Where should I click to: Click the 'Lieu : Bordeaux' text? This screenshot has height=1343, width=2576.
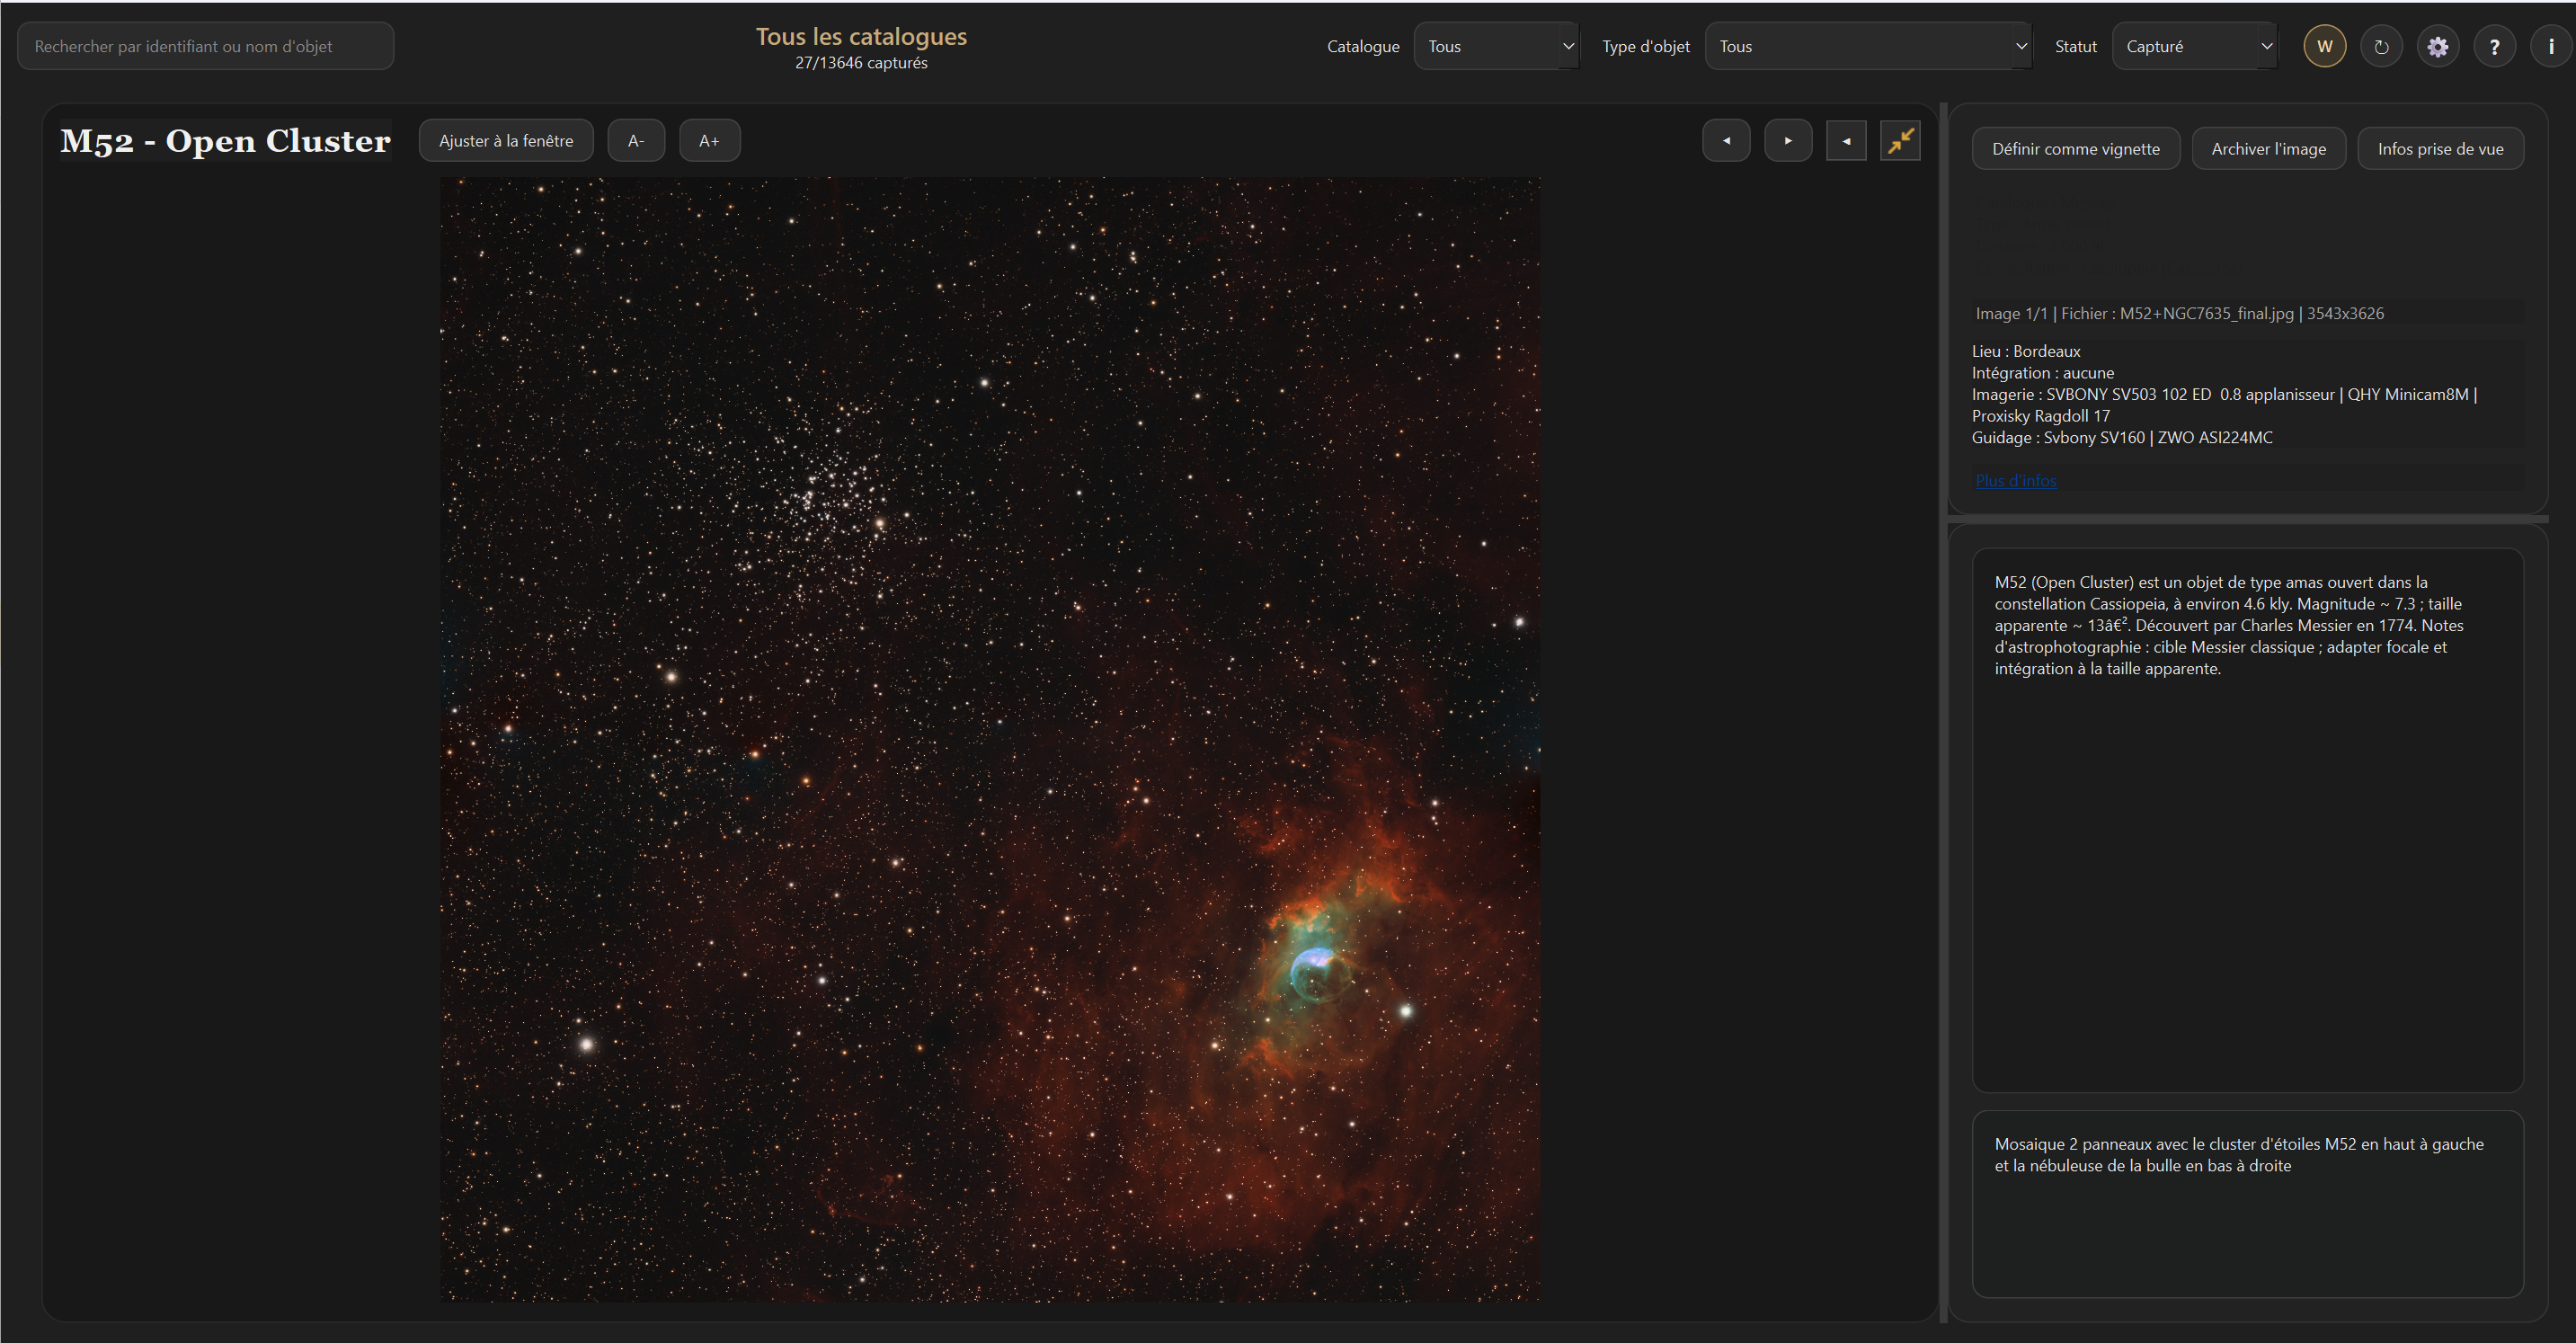[x=2026, y=351]
